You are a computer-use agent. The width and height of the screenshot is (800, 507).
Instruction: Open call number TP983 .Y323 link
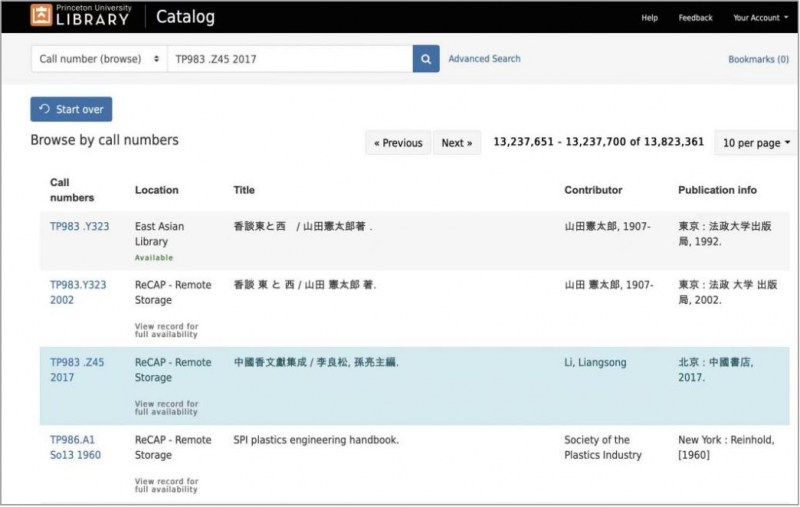[79, 227]
